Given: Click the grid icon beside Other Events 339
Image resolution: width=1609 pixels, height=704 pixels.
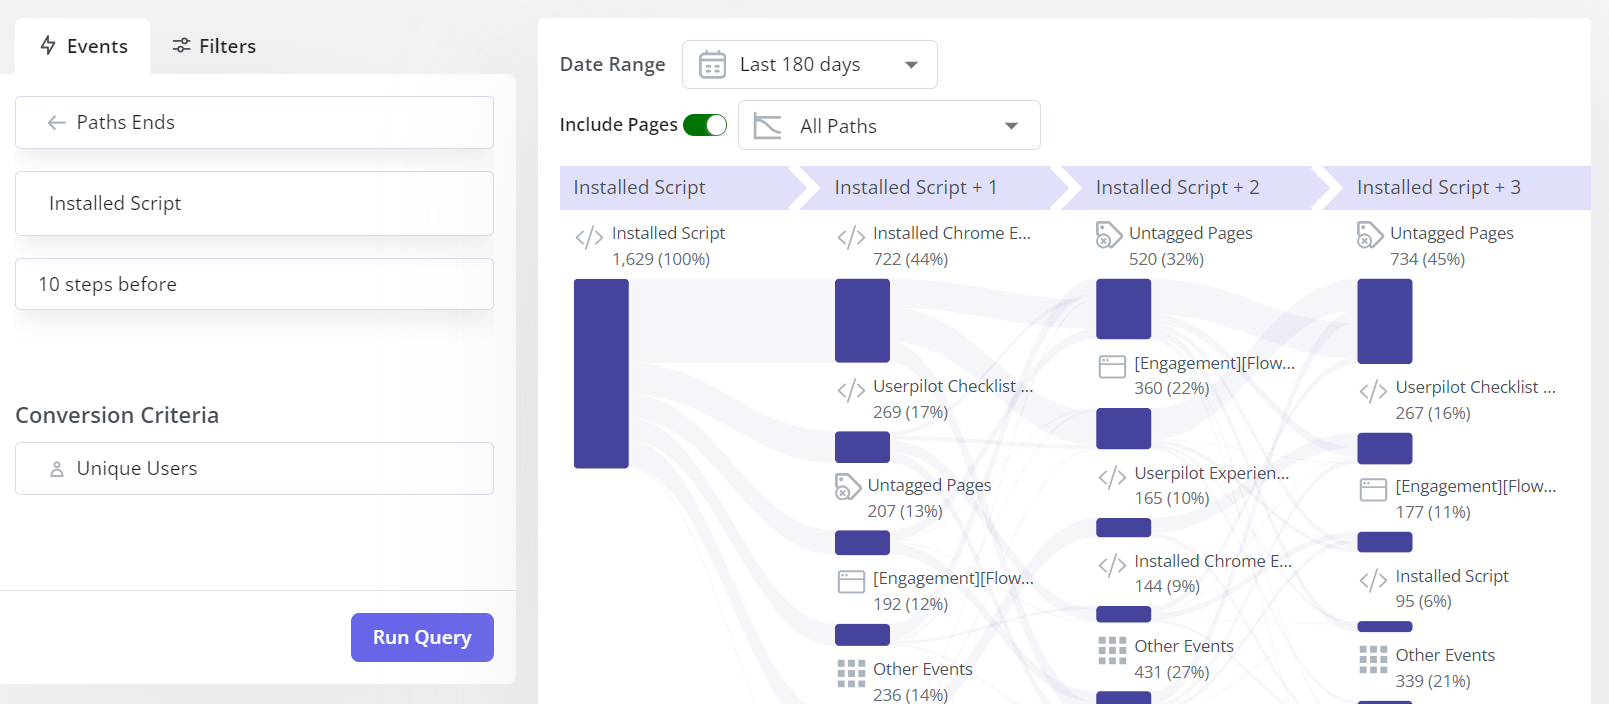Looking at the screenshot, I should (x=1373, y=659).
